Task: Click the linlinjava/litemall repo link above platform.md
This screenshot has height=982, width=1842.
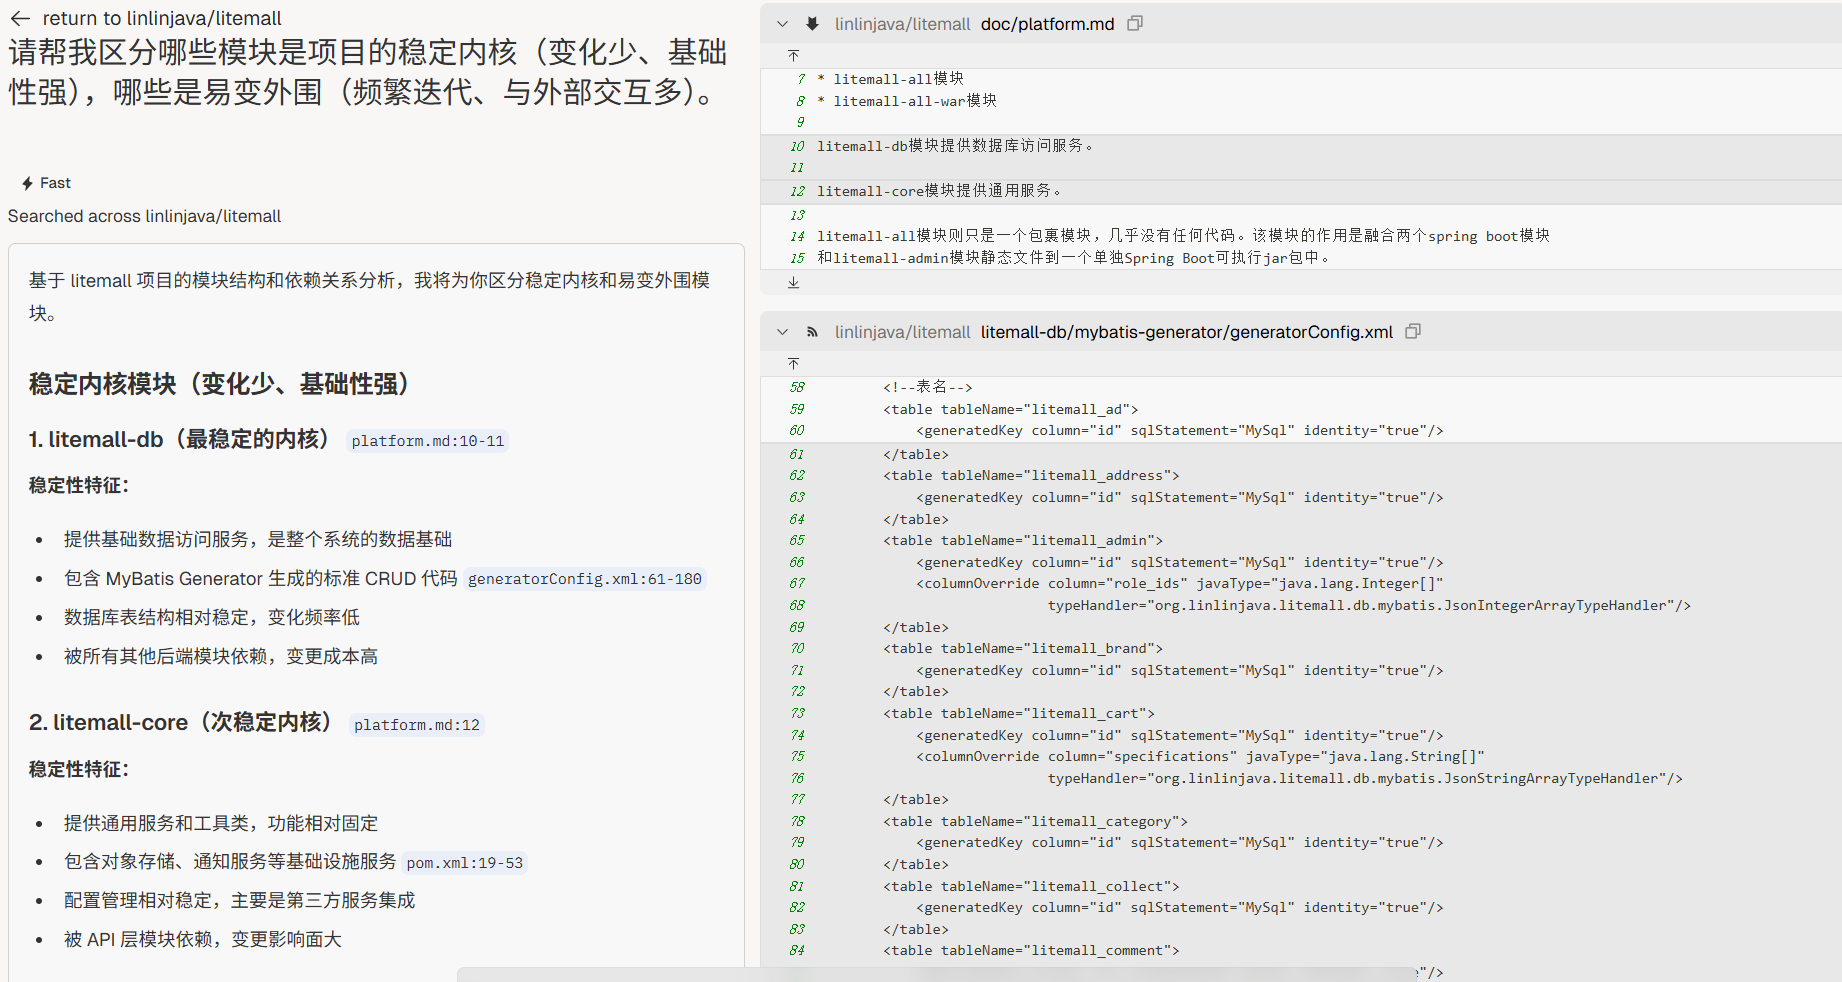Action: (x=902, y=24)
